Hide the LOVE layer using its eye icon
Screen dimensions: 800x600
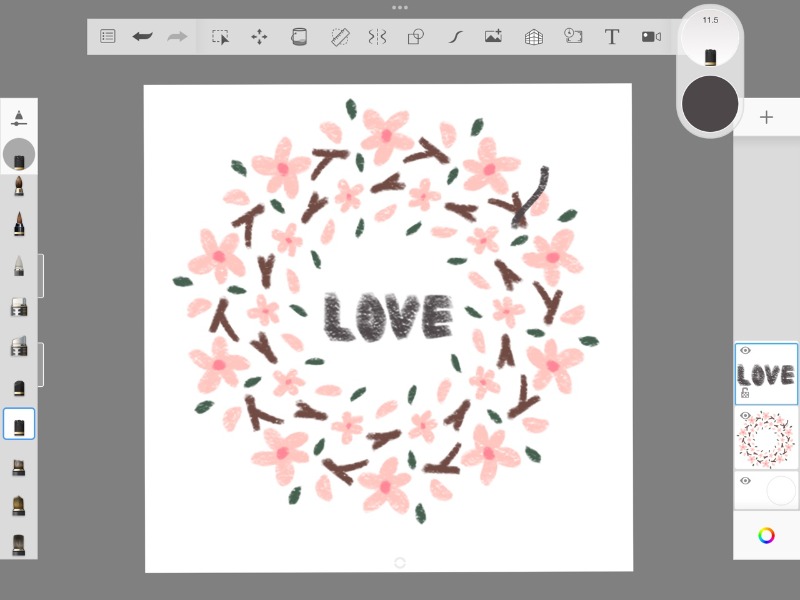pos(745,351)
